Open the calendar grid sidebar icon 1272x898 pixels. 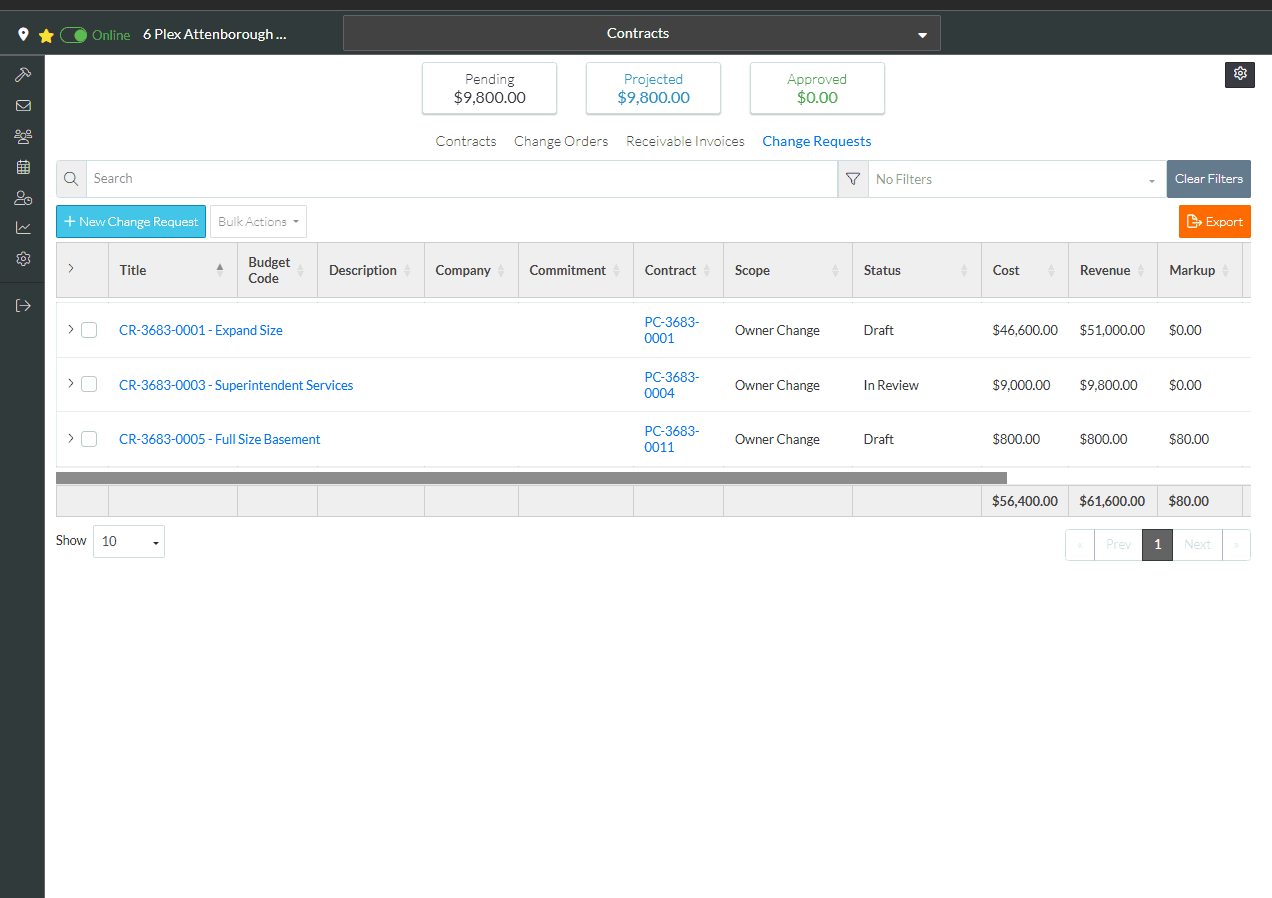[x=23, y=167]
